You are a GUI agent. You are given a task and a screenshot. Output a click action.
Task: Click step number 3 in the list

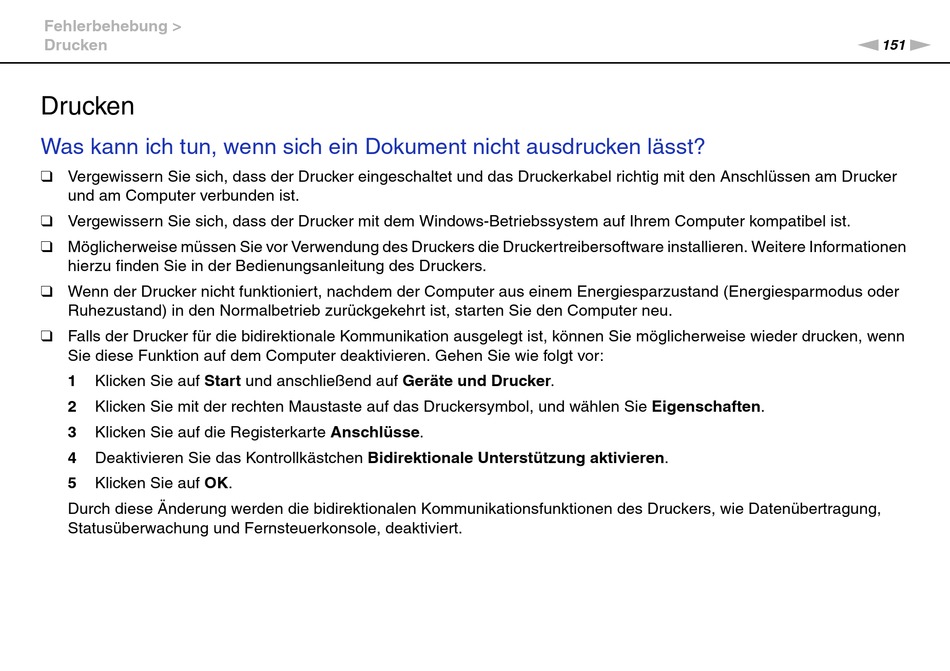coord(72,432)
